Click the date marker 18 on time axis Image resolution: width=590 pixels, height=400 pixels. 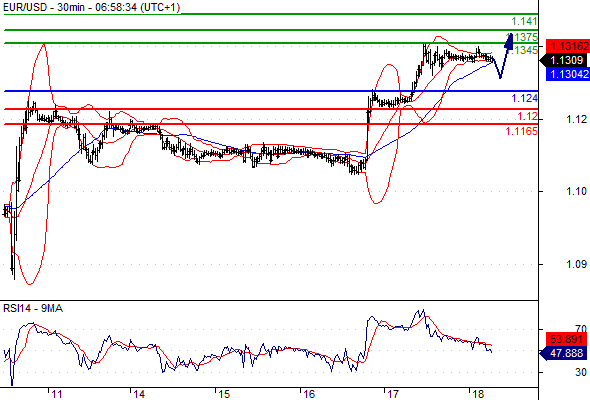click(478, 394)
